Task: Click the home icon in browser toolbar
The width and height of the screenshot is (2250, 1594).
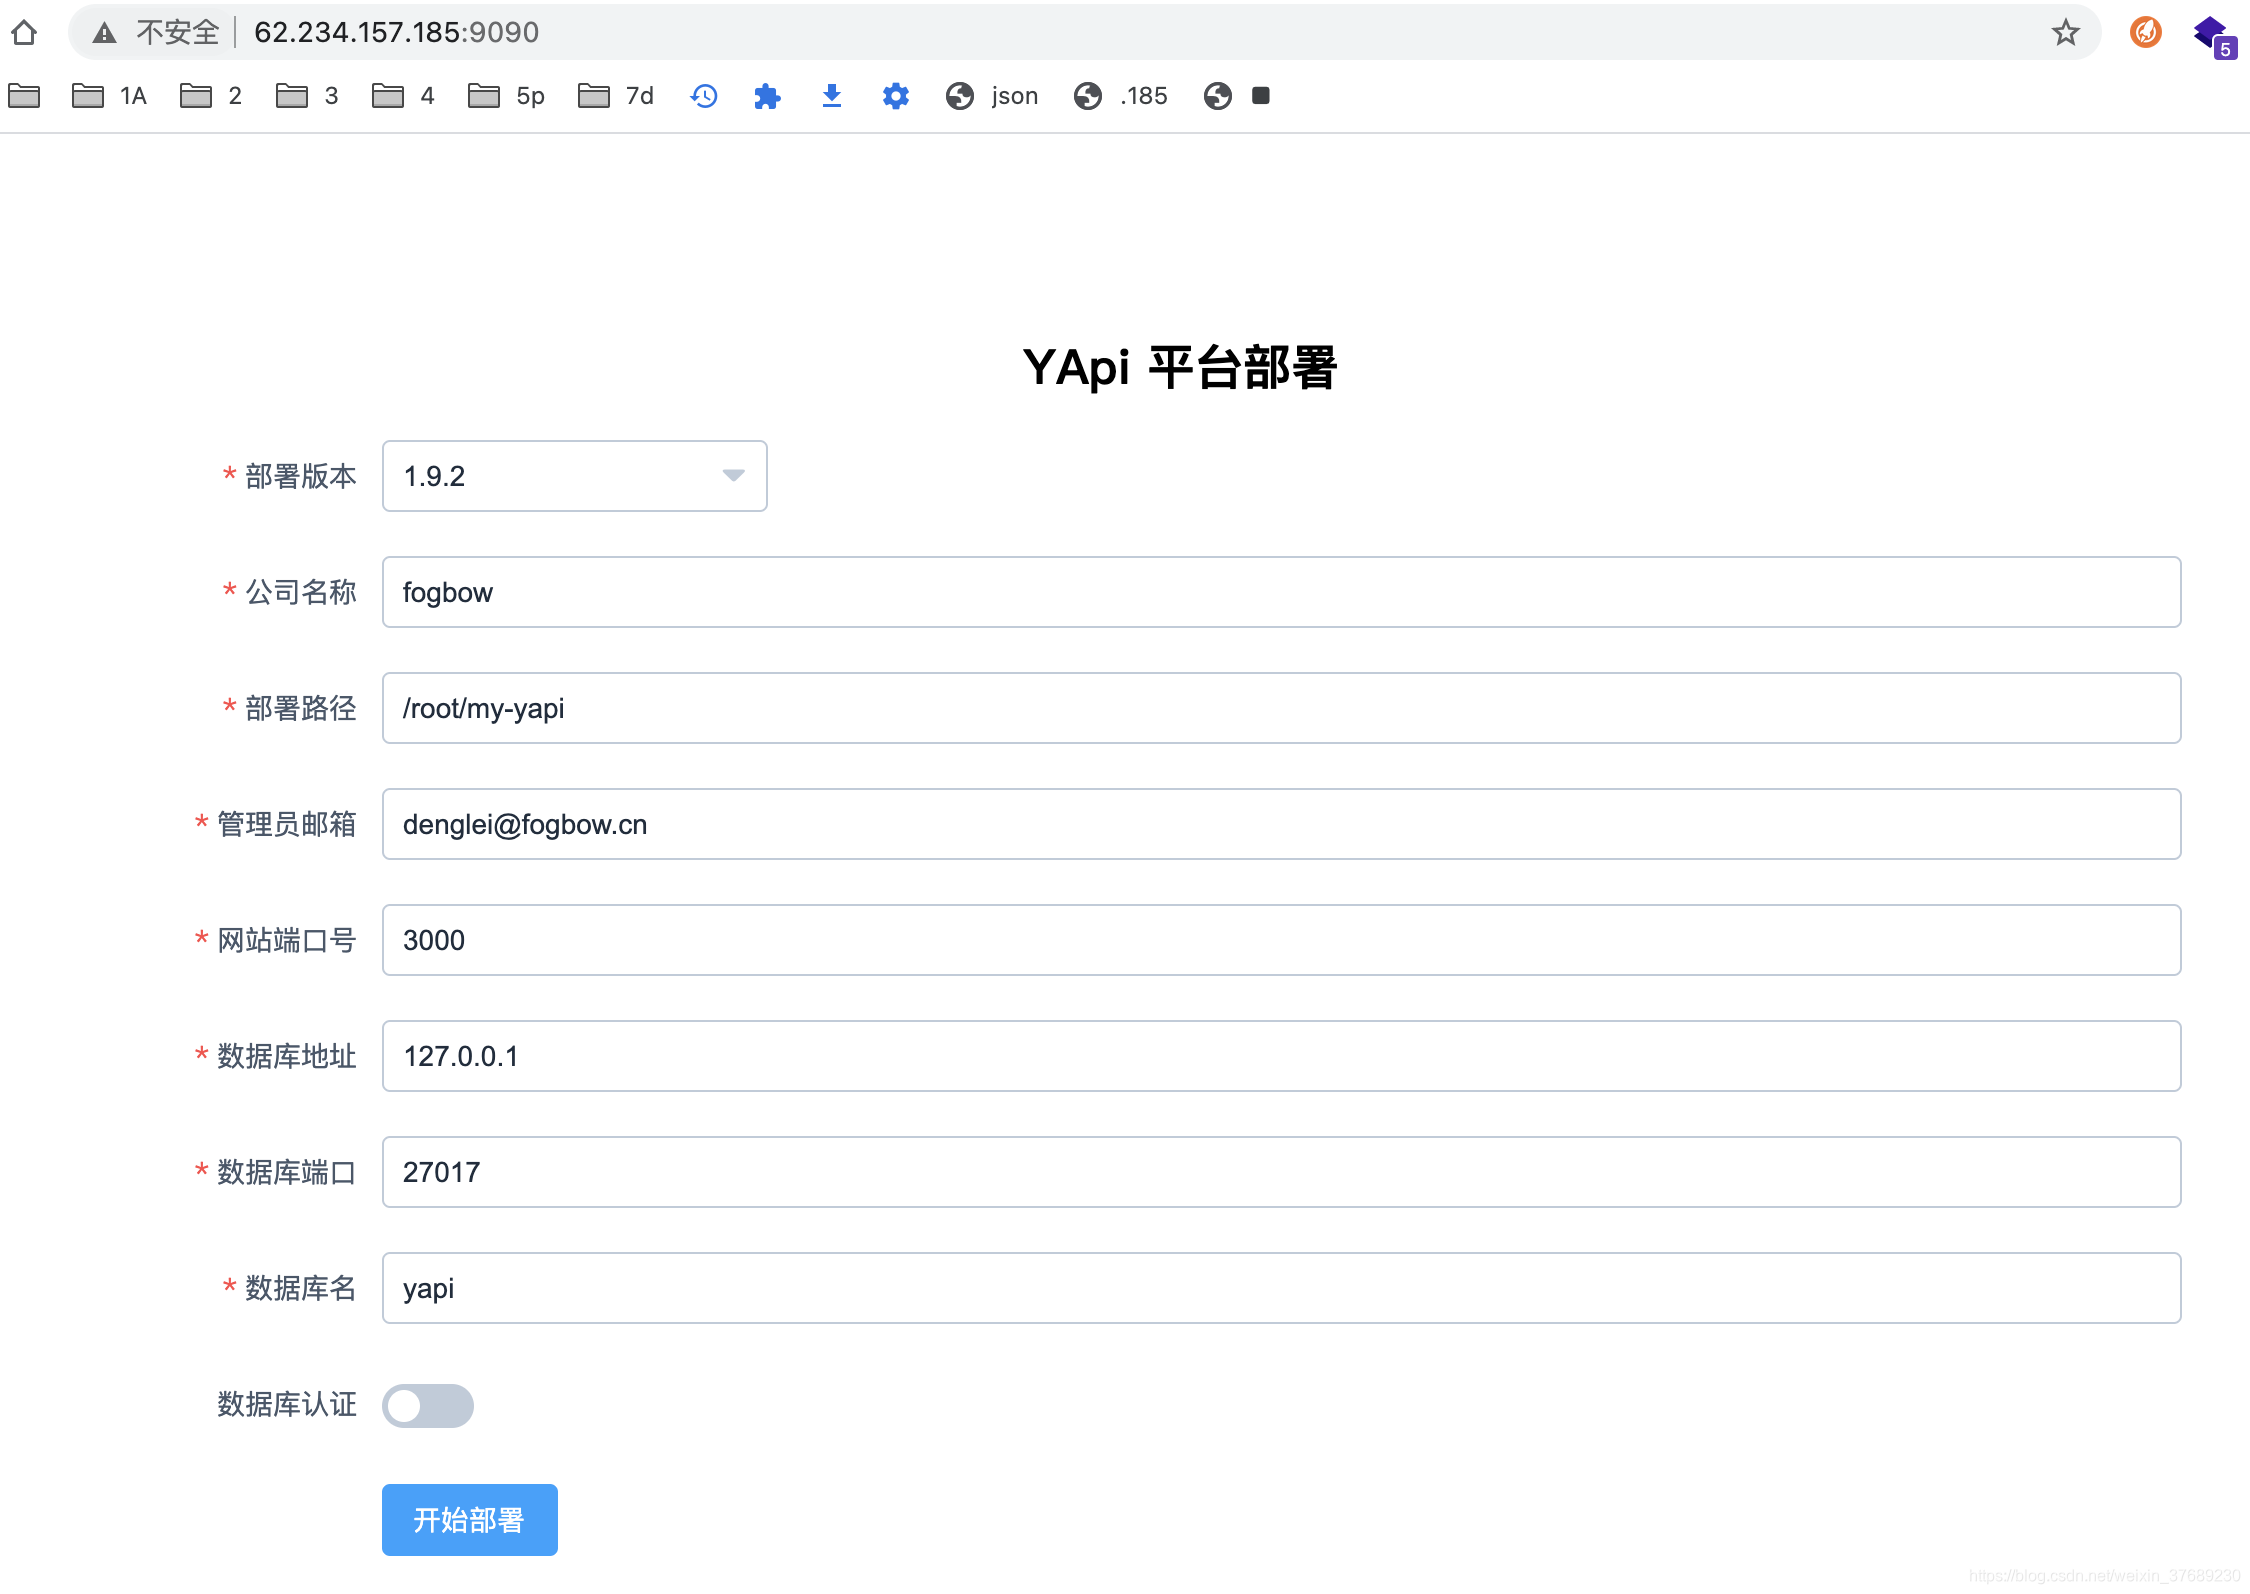Action: point(24,33)
